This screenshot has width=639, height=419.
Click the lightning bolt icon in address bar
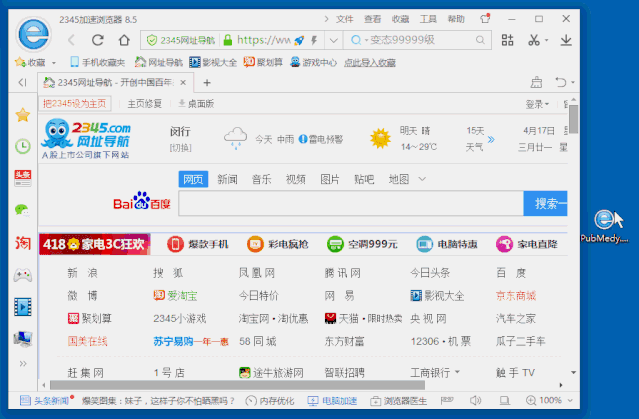pyautogui.click(x=314, y=40)
